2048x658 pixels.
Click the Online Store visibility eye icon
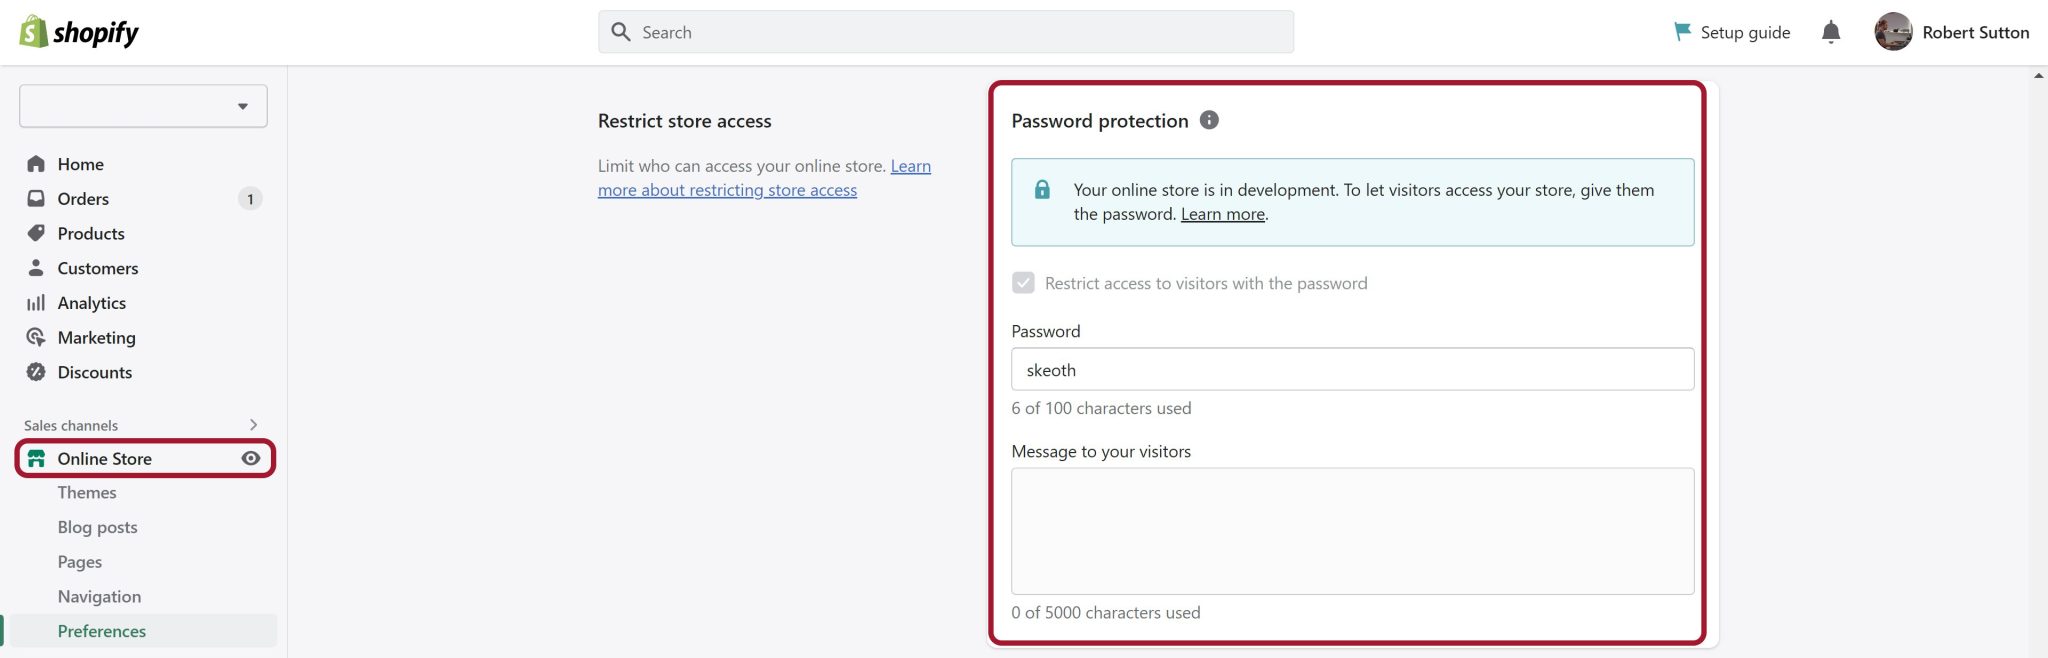(x=250, y=458)
